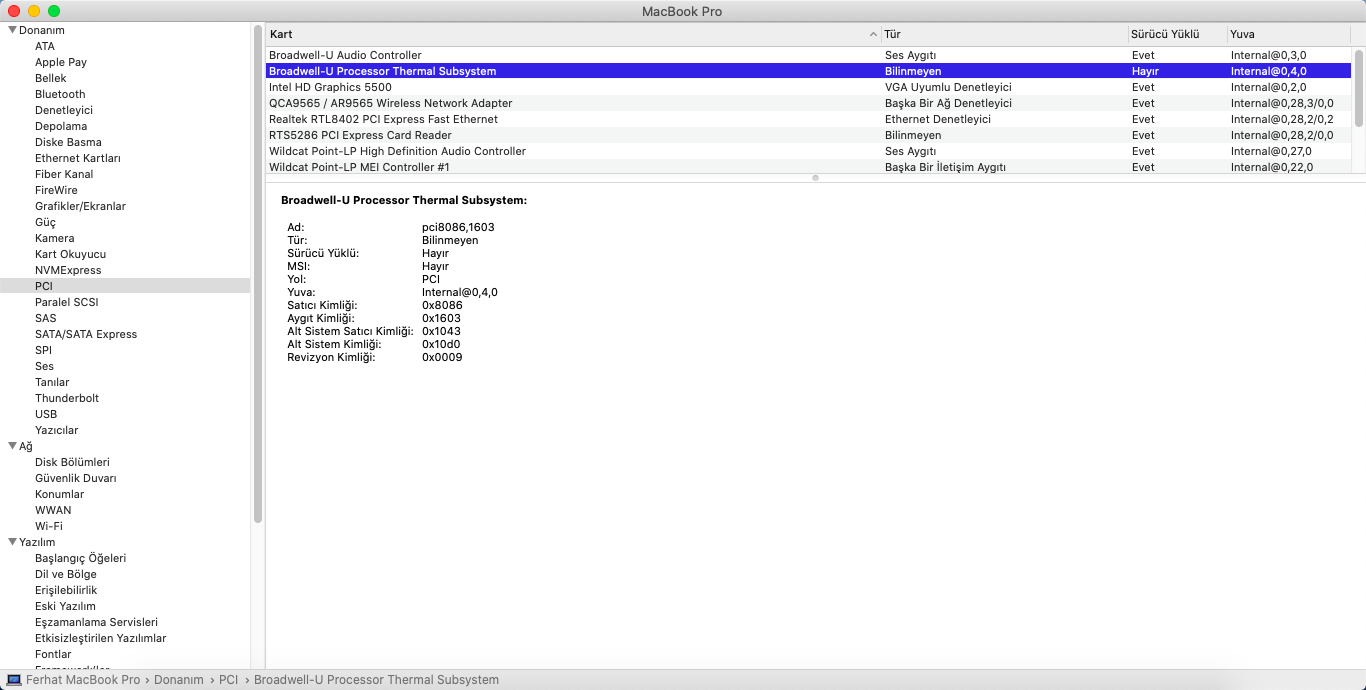The image size is (1366, 690).
Task: Open the USB sidebar entry
Action: tap(46, 414)
